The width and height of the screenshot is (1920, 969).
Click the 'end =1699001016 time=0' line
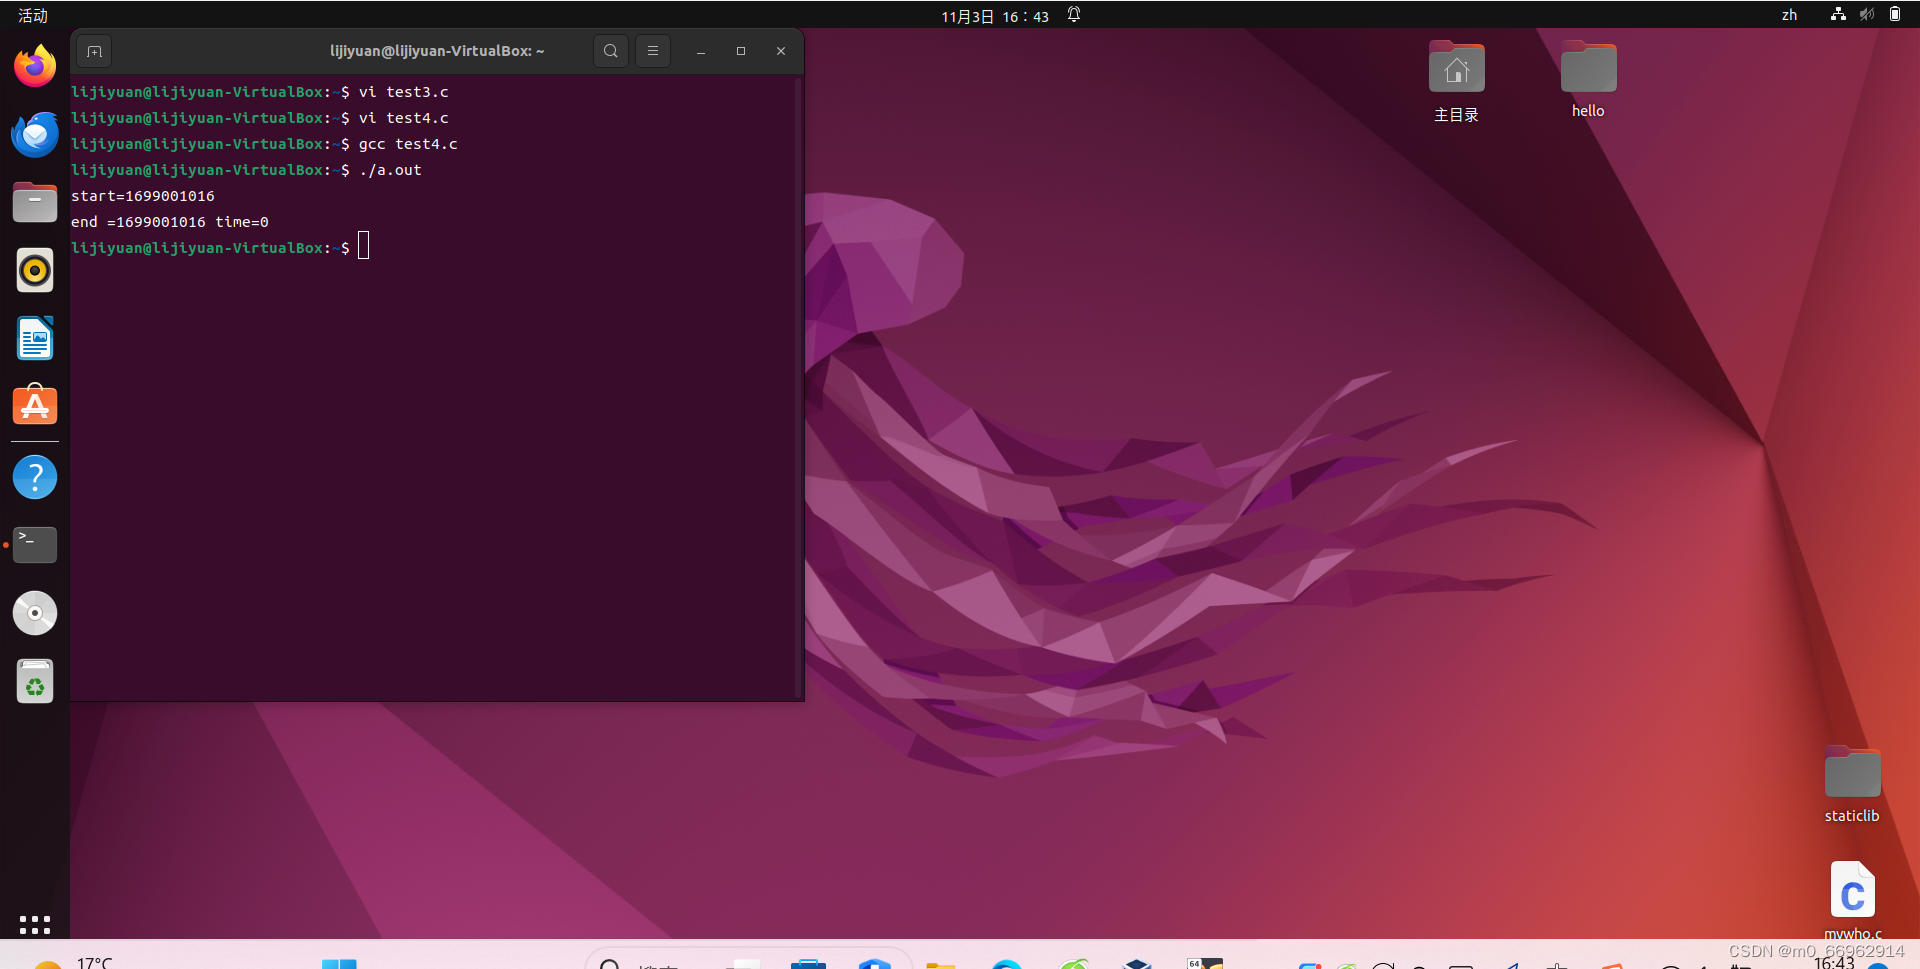(169, 222)
